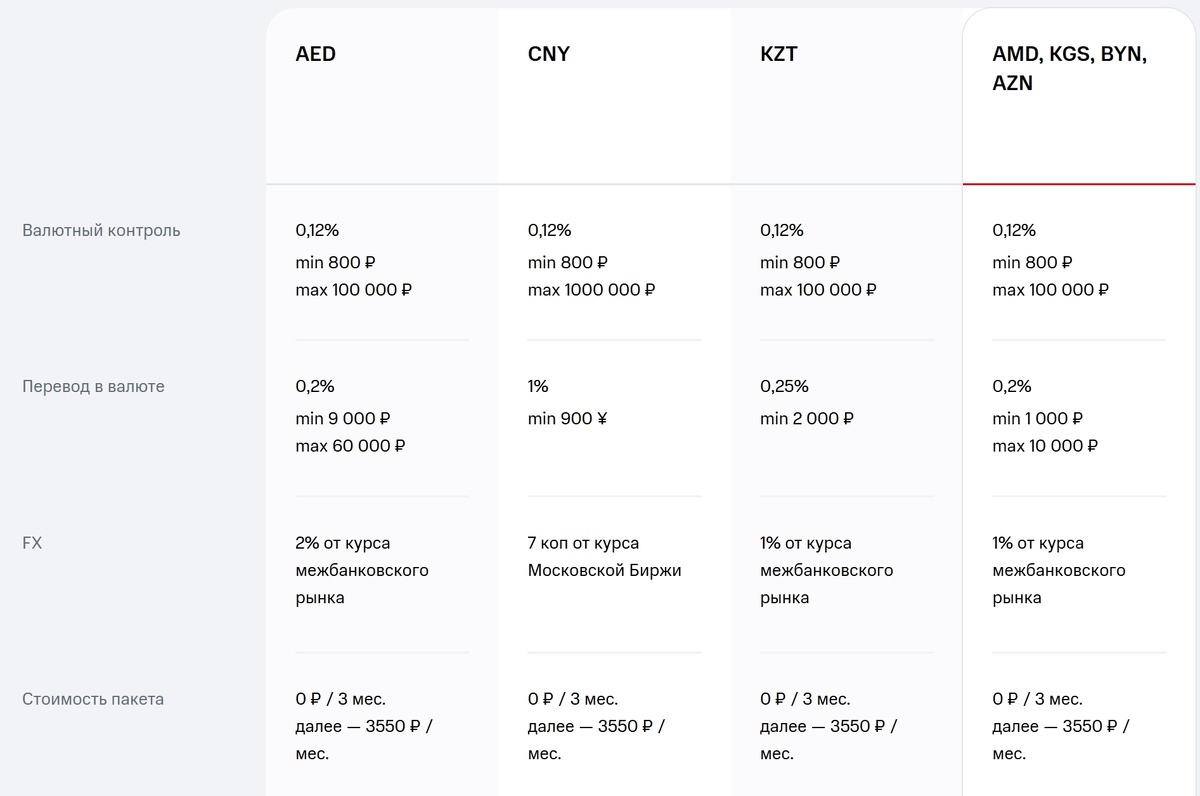
Task: Select the CNY column header
Action: pos(548,55)
